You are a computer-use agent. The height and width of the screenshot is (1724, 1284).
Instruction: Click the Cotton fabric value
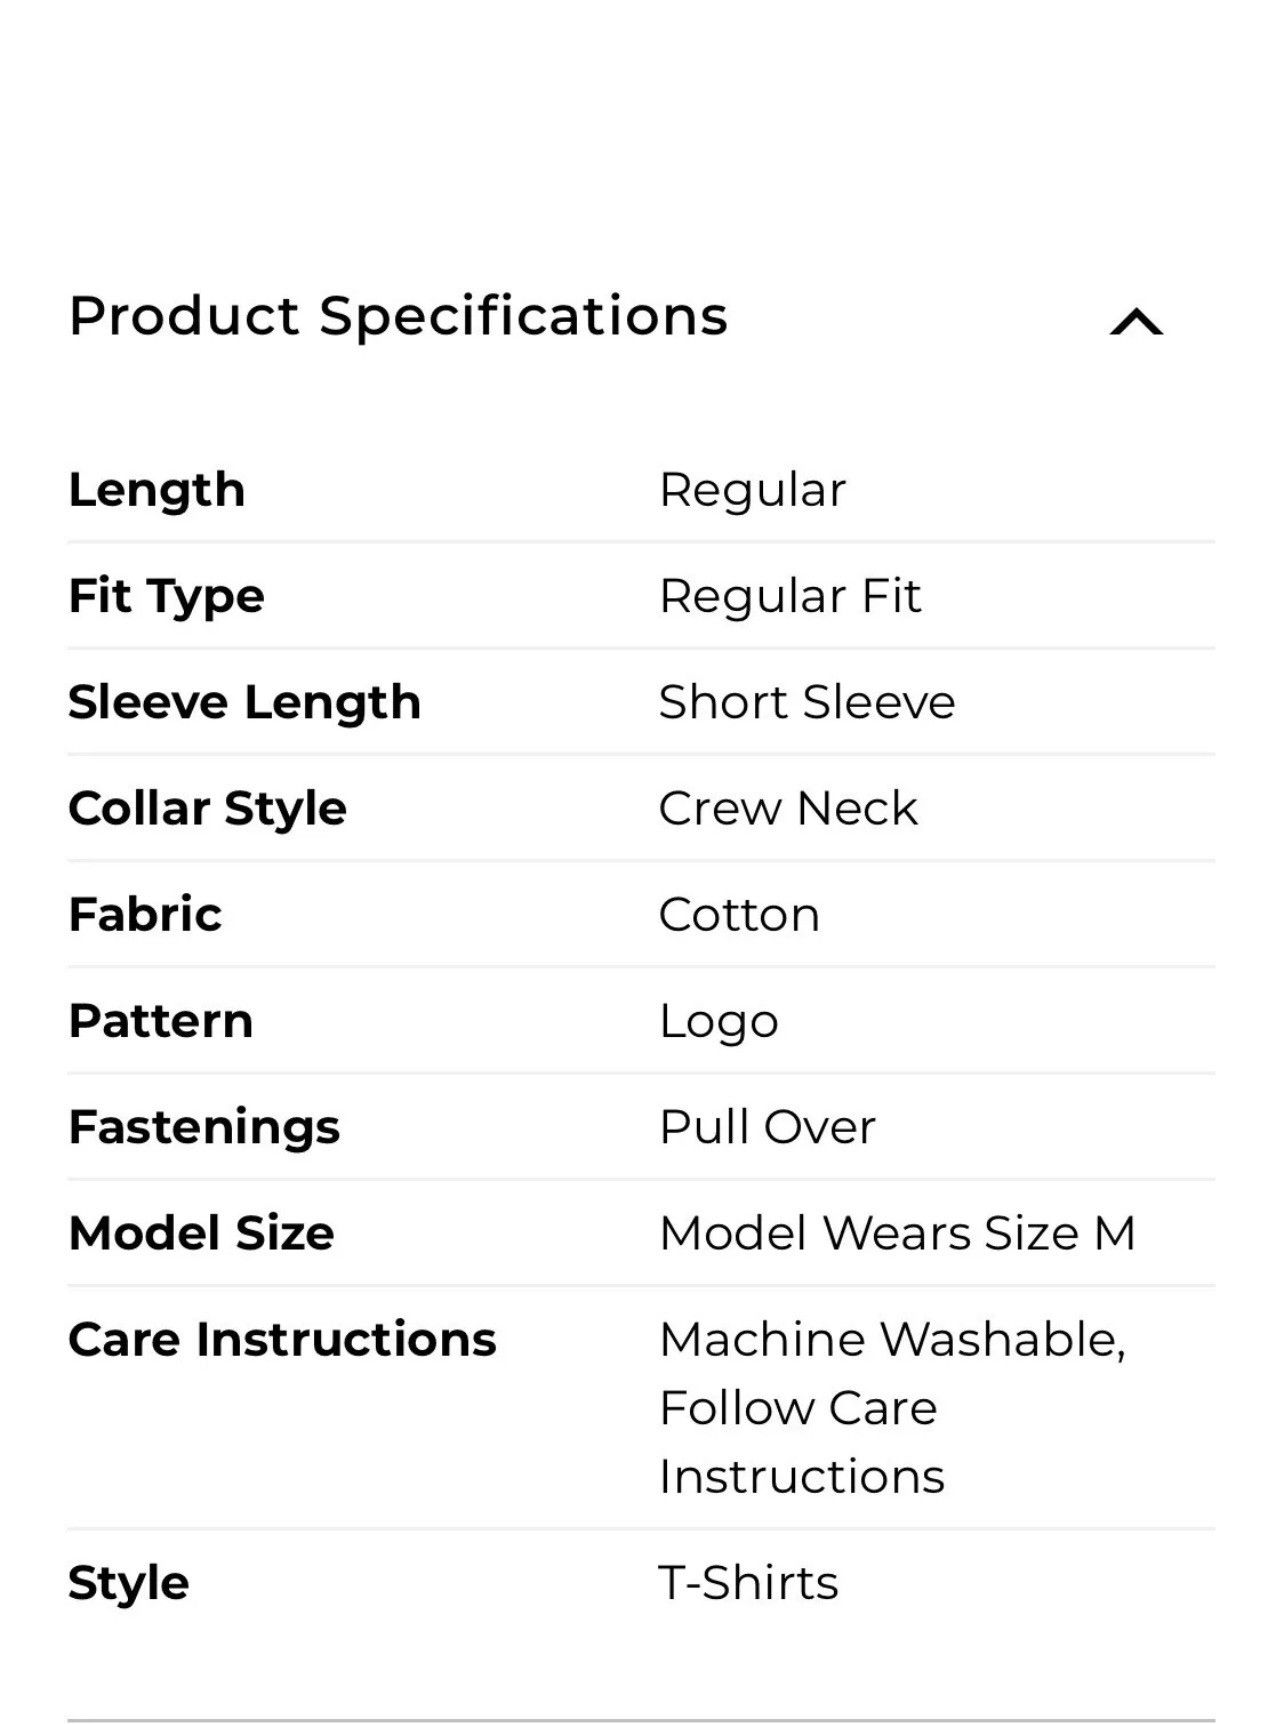point(739,915)
